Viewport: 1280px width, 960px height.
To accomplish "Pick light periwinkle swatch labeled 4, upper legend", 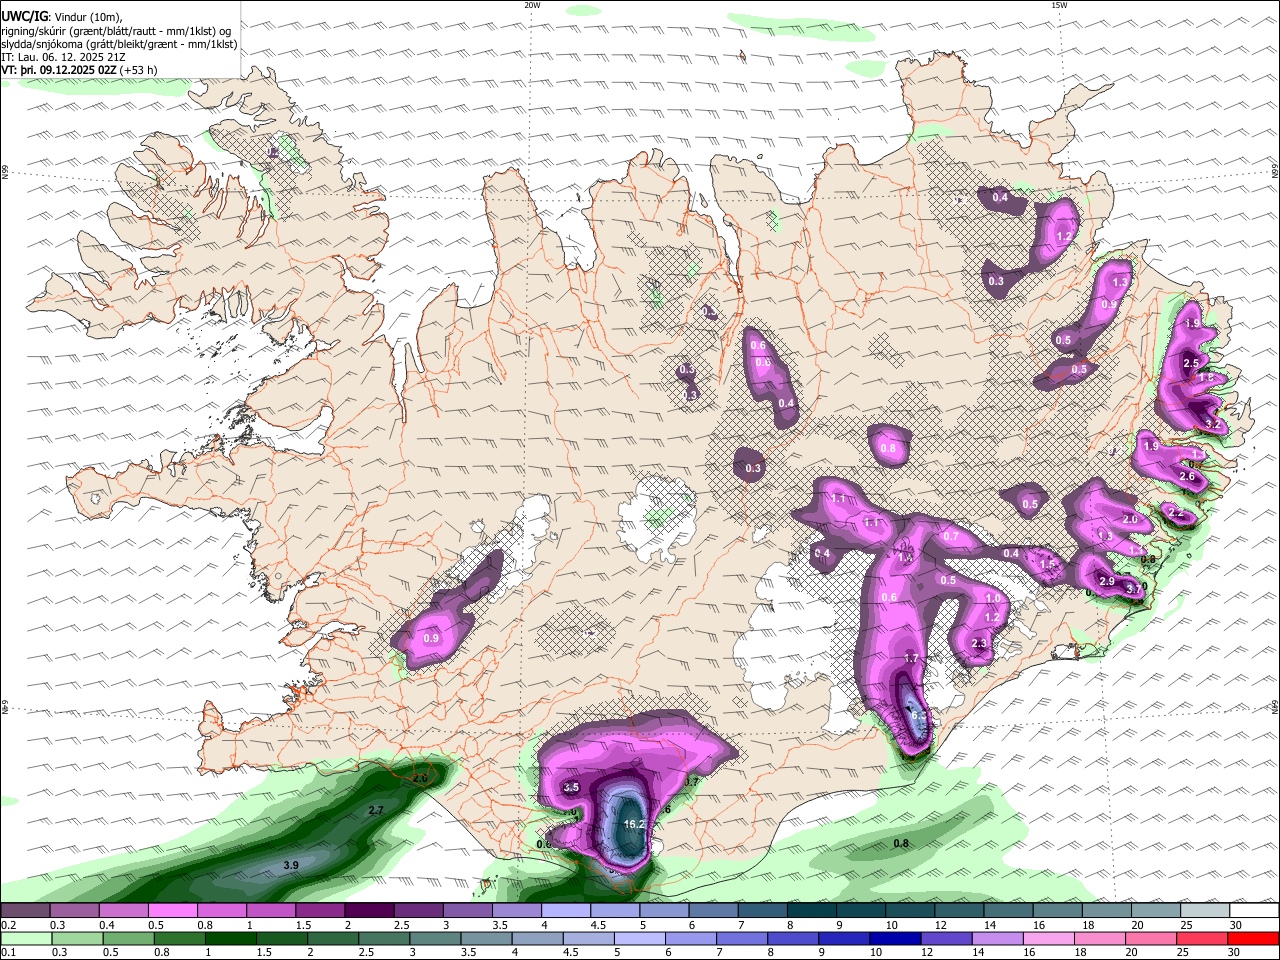I will [565, 911].
